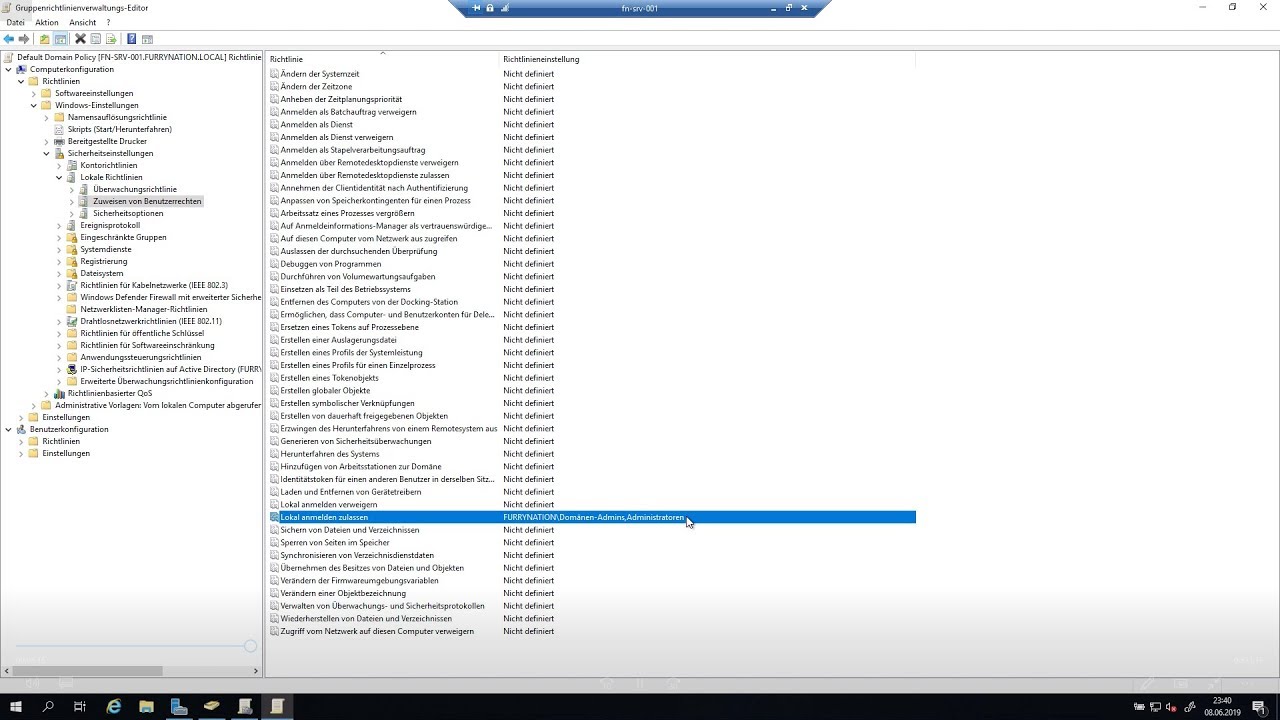Launch Internet Explorer from the taskbar
The height and width of the screenshot is (720, 1280).
pos(114,706)
